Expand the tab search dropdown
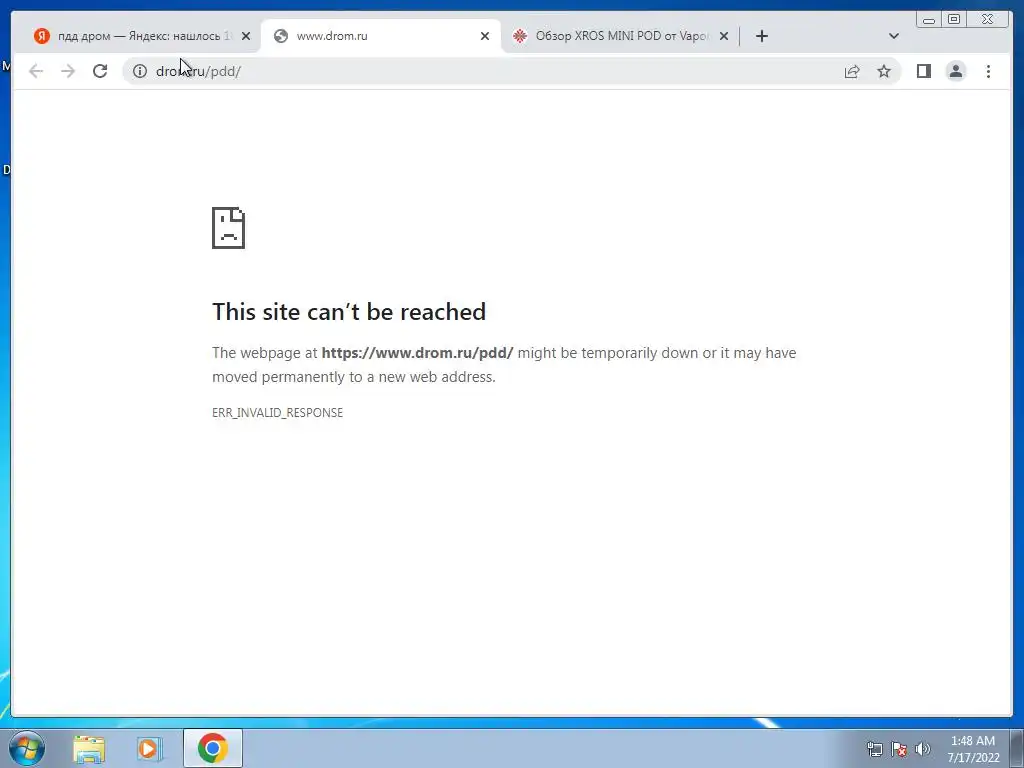 click(x=894, y=36)
